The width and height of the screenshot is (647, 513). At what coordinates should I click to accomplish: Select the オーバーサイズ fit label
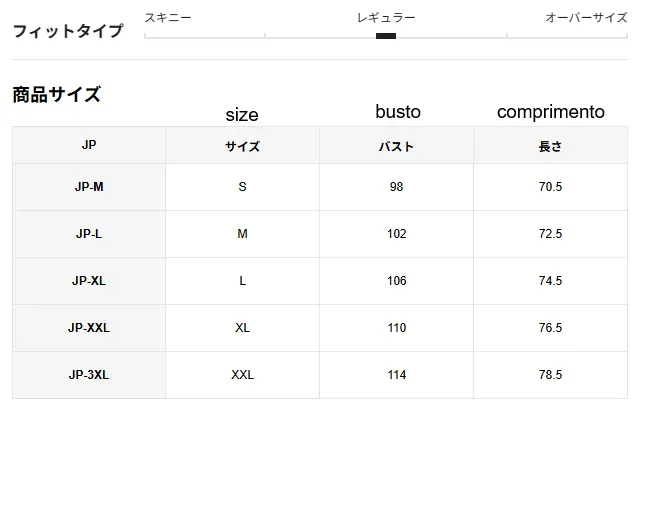pos(586,18)
